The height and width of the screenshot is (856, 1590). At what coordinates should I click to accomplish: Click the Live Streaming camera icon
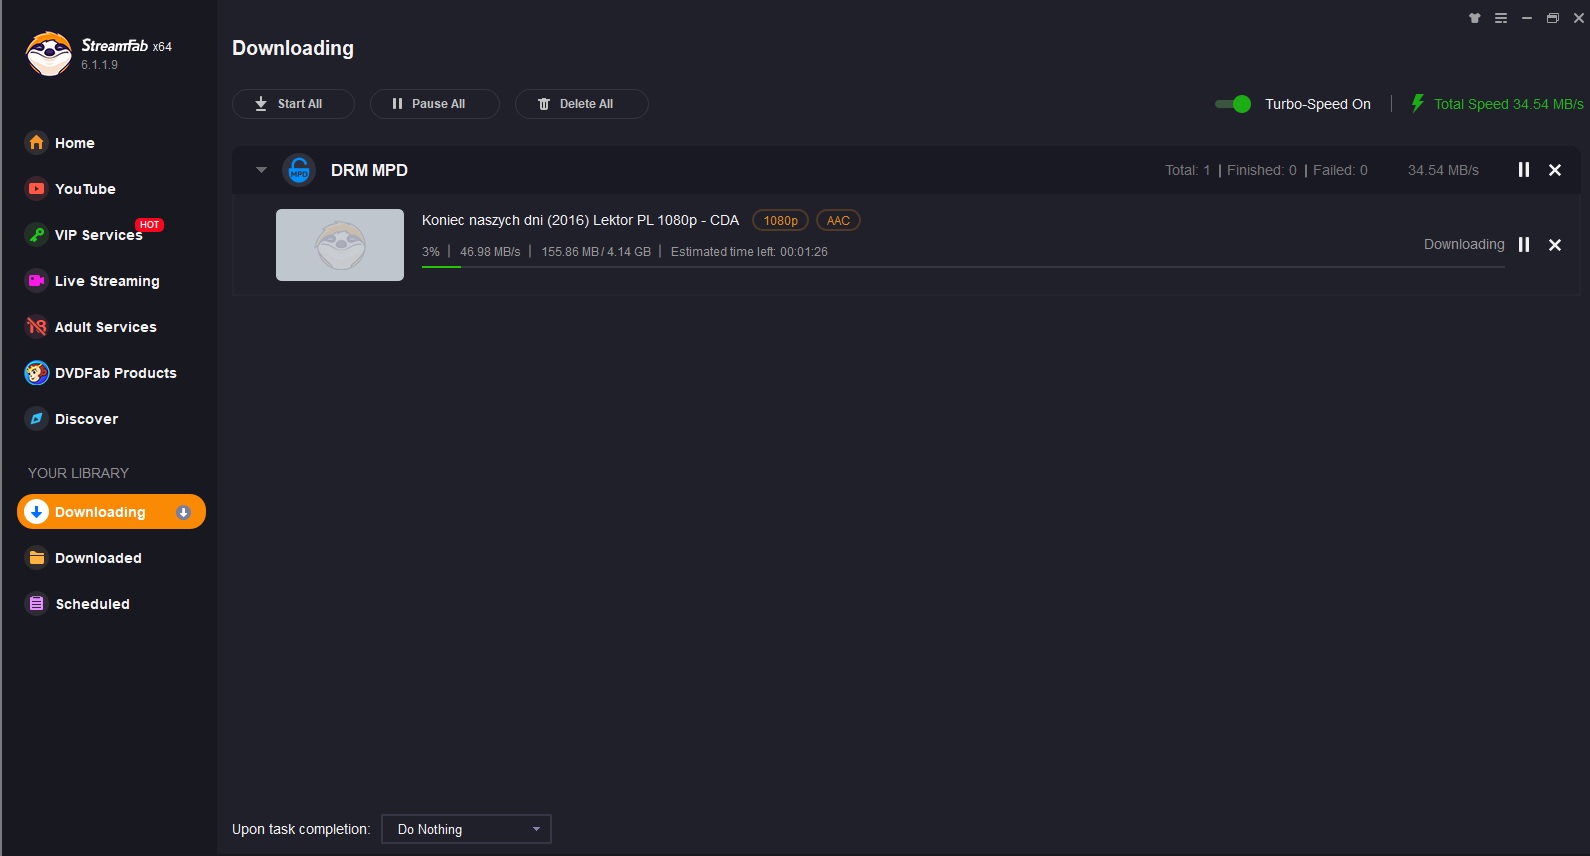point(37,280)
